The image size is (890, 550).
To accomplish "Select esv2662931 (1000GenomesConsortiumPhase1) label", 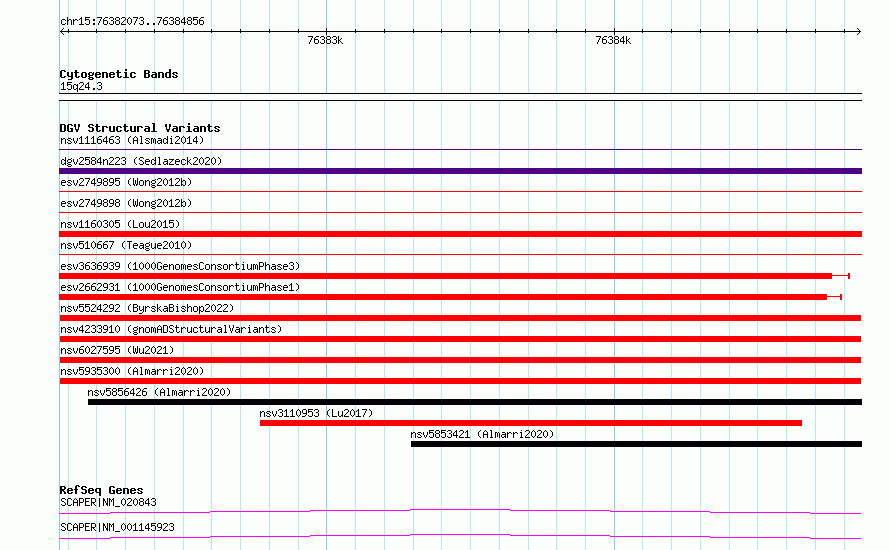I will point(180,287).
